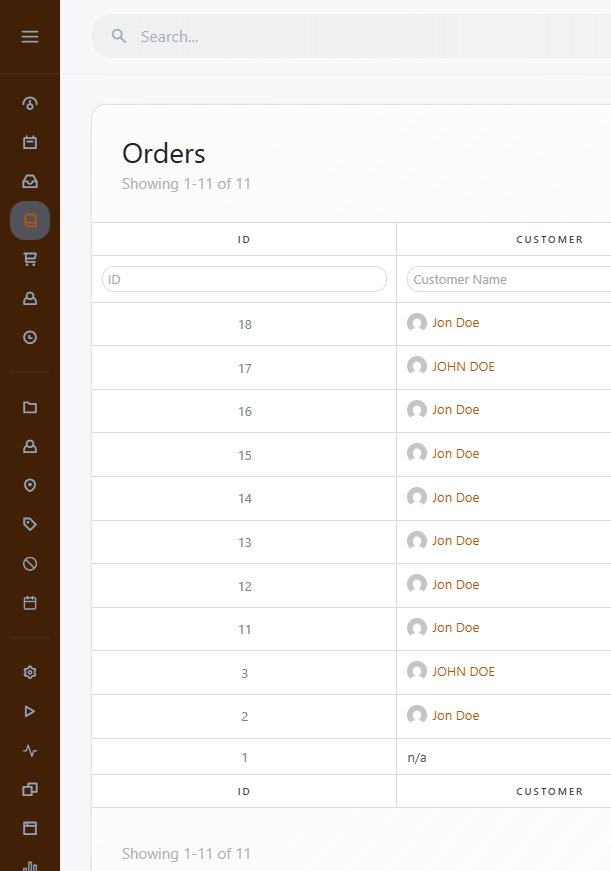
Task: Open the customers section via user silhouette icon
Action: click(29, 297)
